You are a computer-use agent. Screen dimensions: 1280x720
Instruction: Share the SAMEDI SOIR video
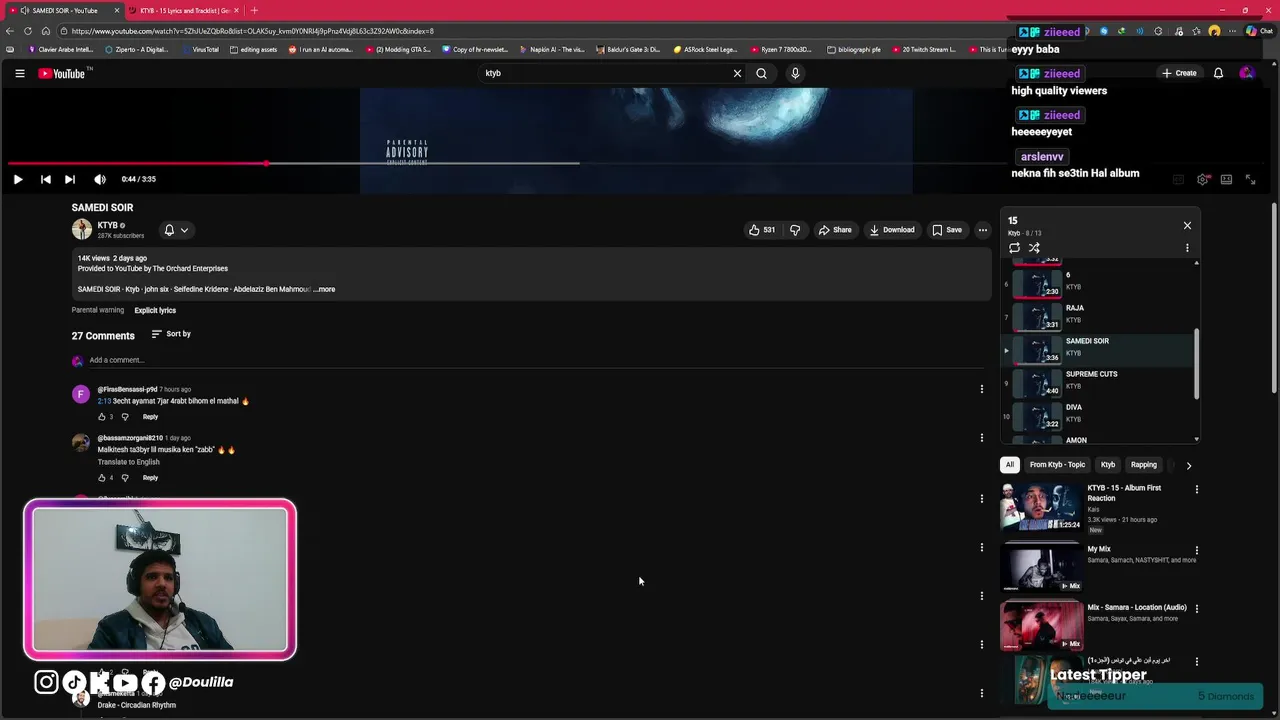(835, 230)
